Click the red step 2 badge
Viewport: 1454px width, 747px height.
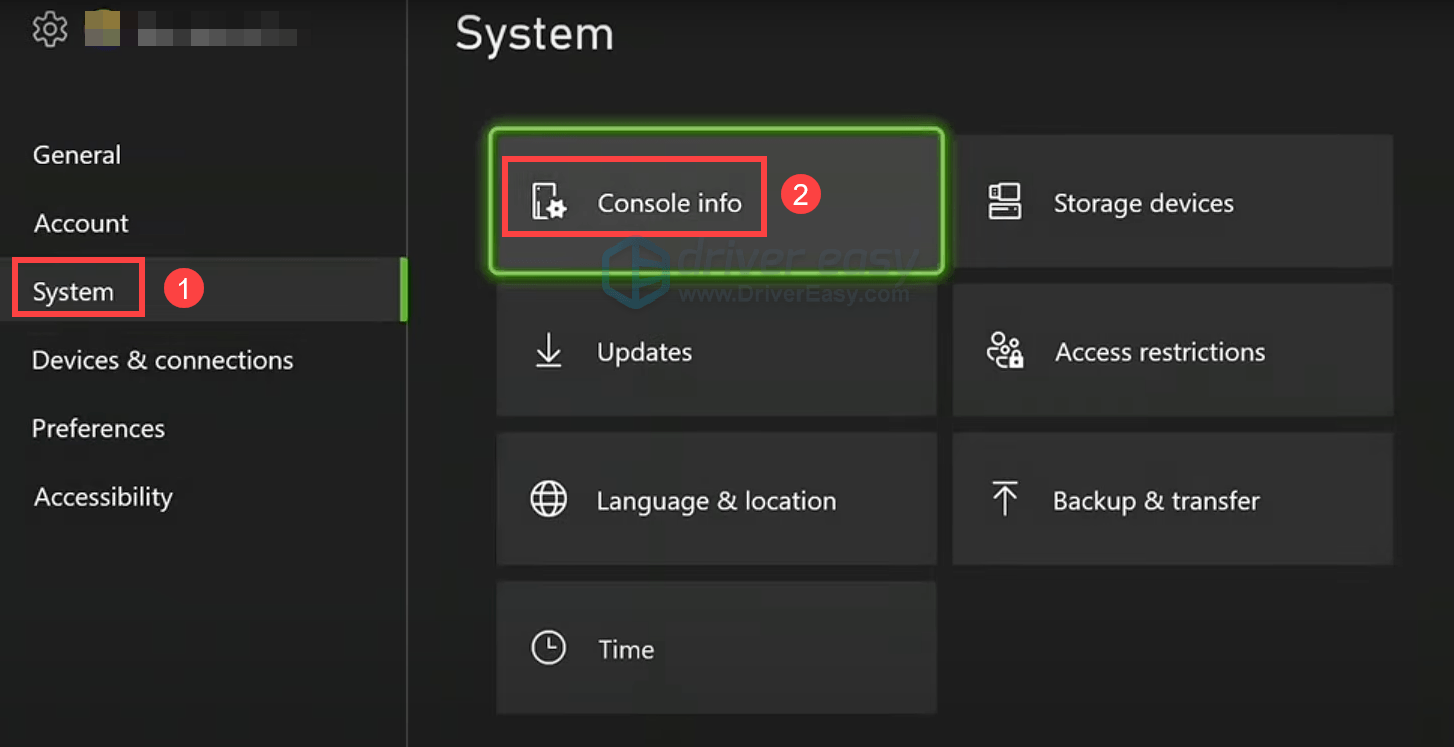pyautogui.click(x=800, y=194)
